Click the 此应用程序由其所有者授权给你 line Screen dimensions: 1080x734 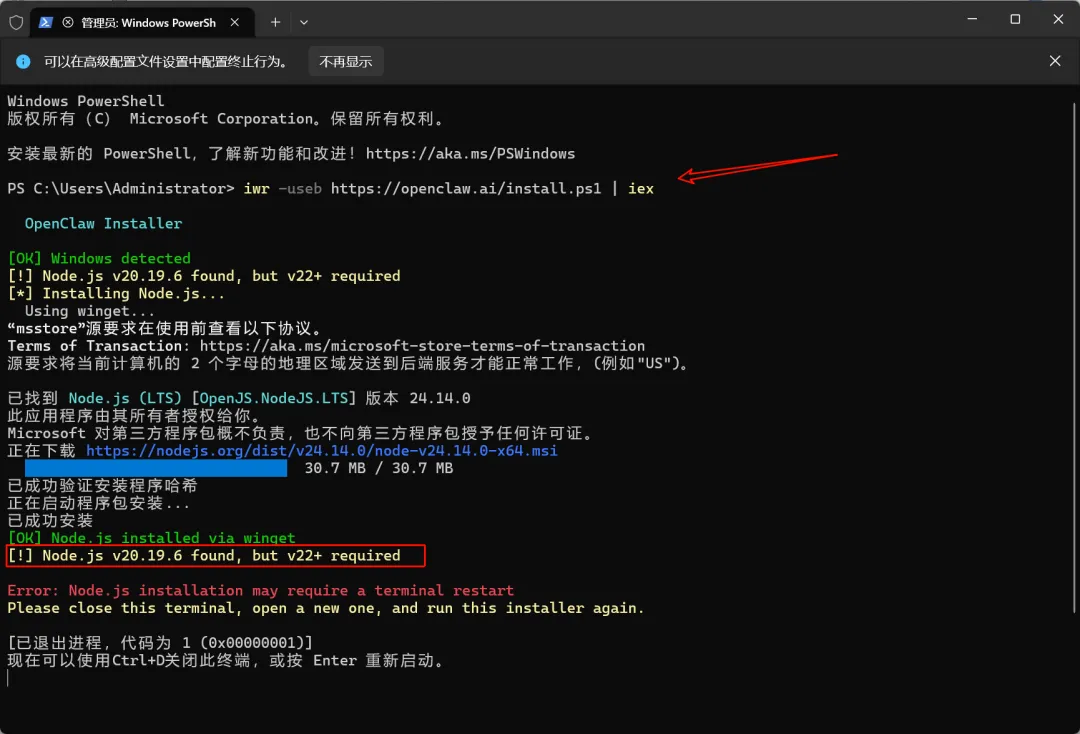pos(134,416)
